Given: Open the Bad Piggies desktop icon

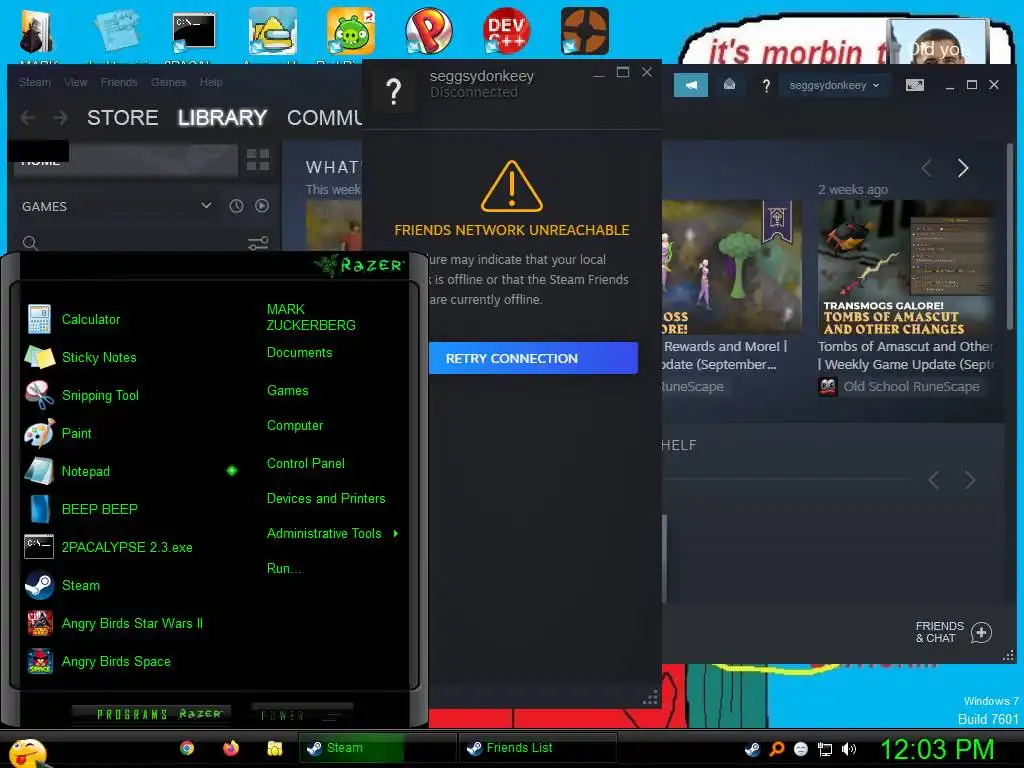Looking at the screenshot, I should 351,31.
